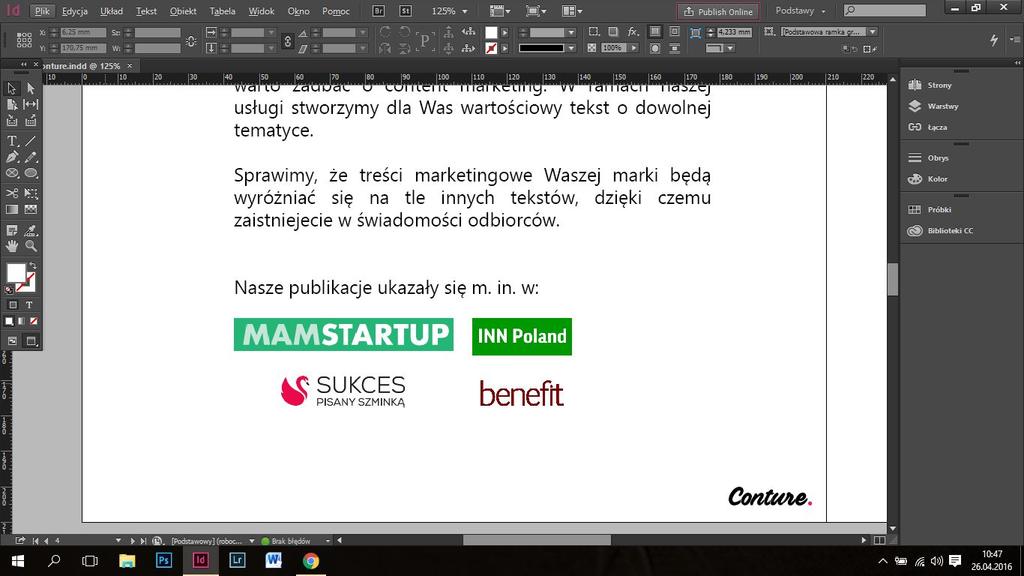1024x576 pixels.
Task: Select the Line tool
Action: point(31,140)
